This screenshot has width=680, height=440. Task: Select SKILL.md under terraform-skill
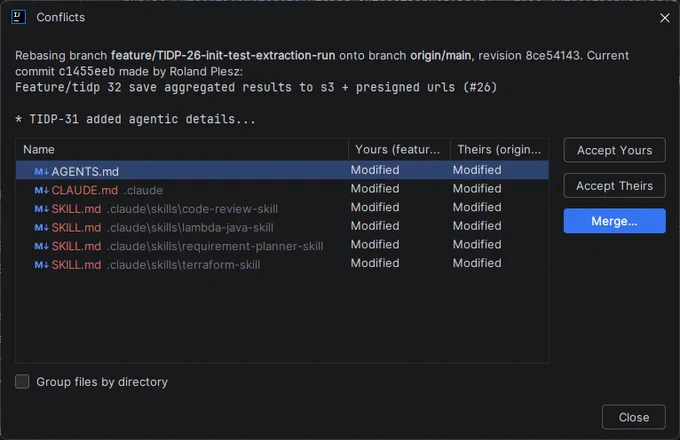(x=282, y=264)
